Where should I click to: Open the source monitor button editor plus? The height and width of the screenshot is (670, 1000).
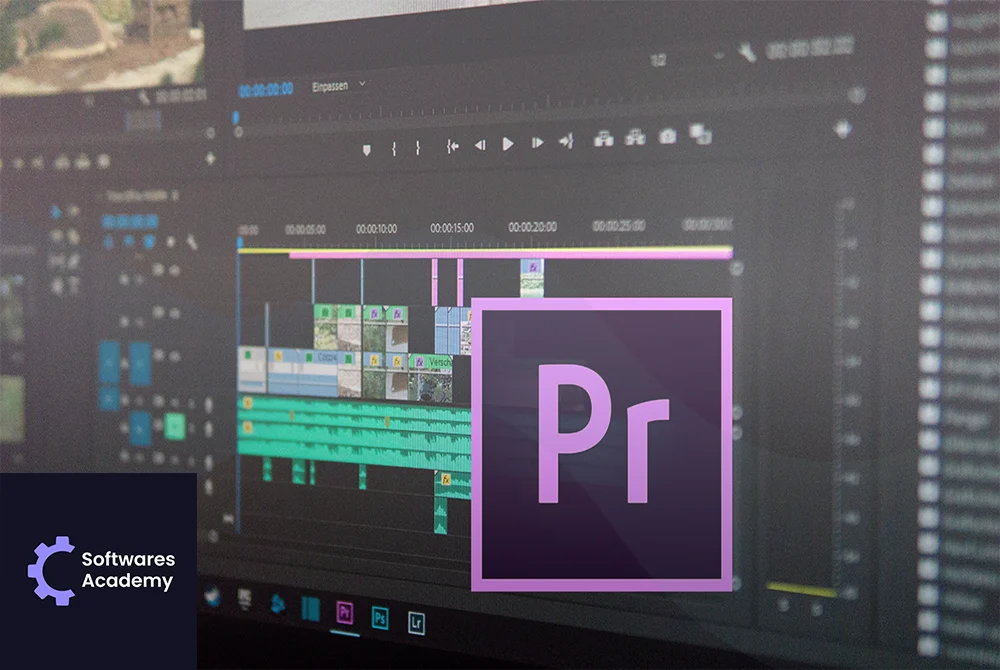(x=210, y=159)
